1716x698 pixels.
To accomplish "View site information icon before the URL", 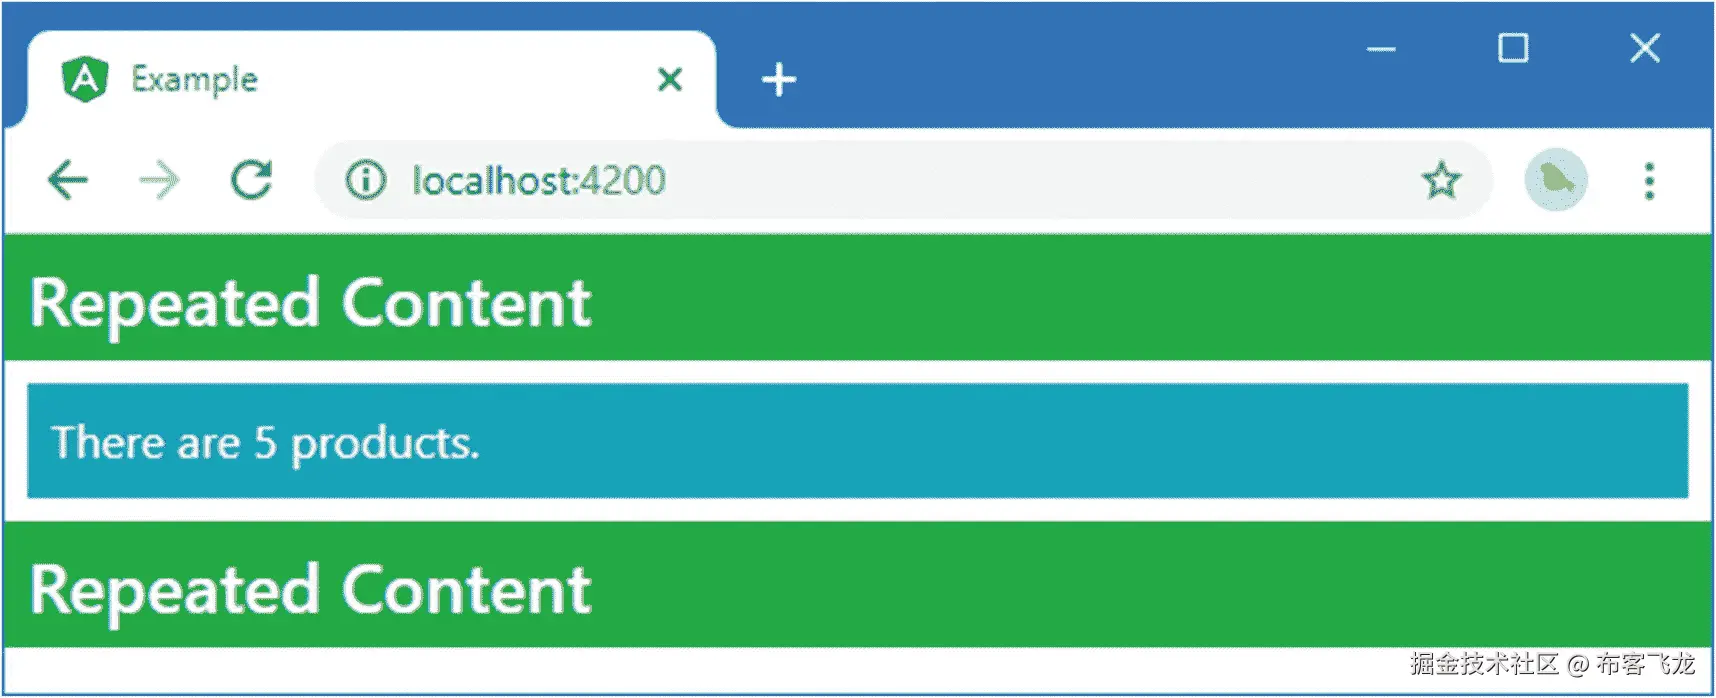I will point(366,181).
